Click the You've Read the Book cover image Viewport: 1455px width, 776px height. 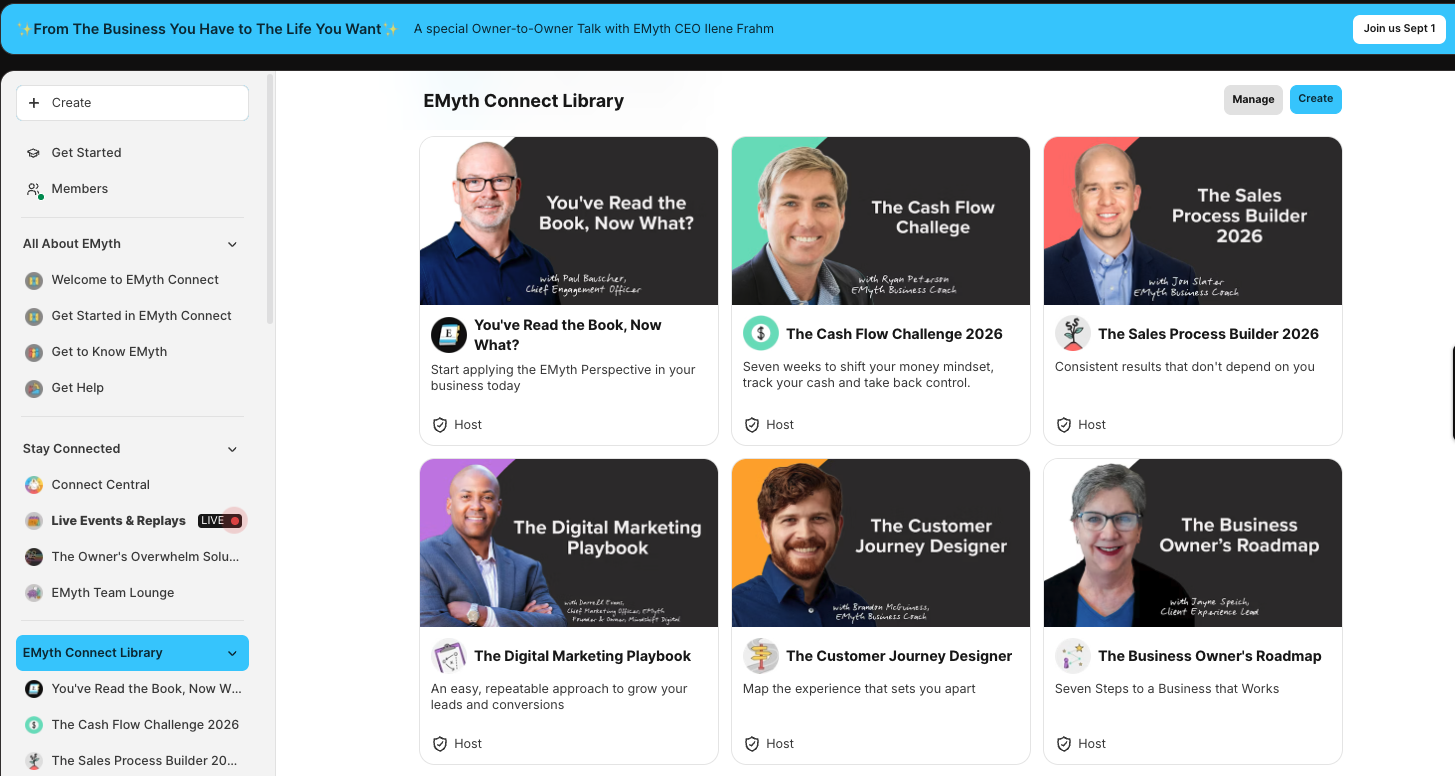click(x=569, y=221)
